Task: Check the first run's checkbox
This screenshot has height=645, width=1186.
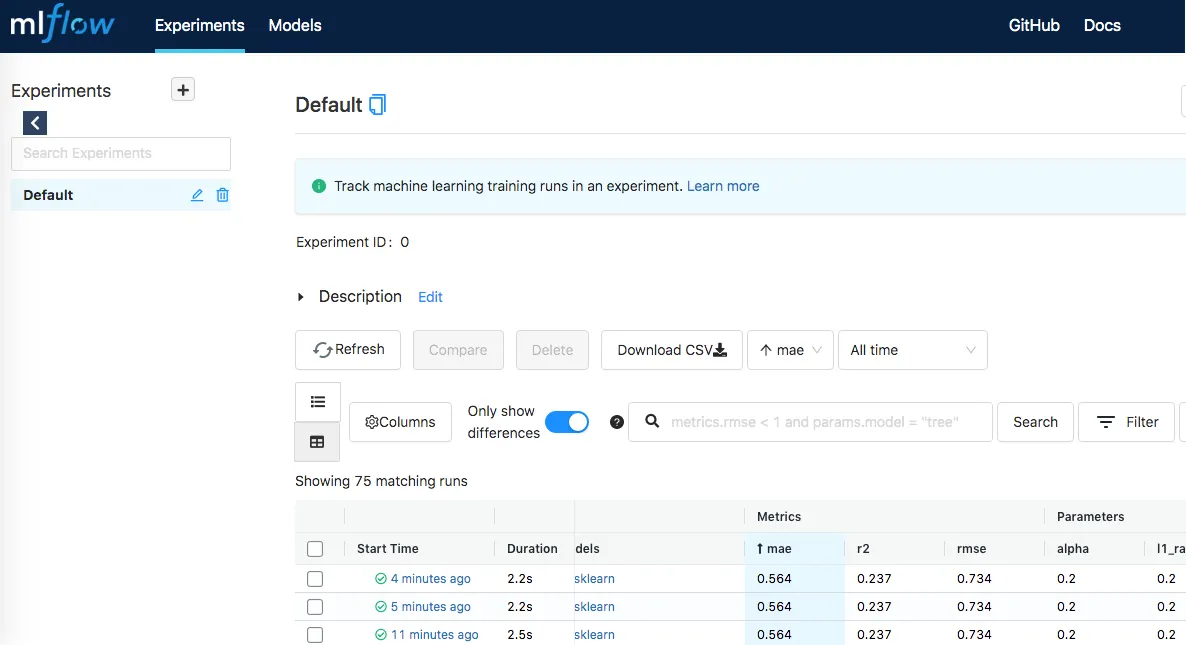Action: (315, 578)
